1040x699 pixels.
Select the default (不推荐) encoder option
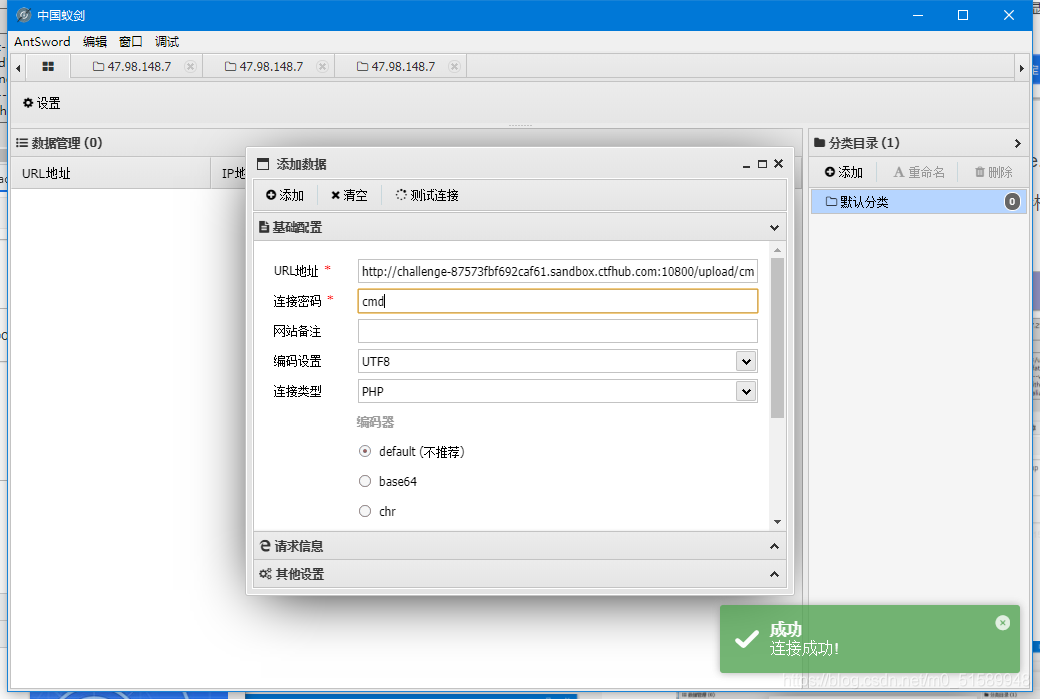[365, 451]
